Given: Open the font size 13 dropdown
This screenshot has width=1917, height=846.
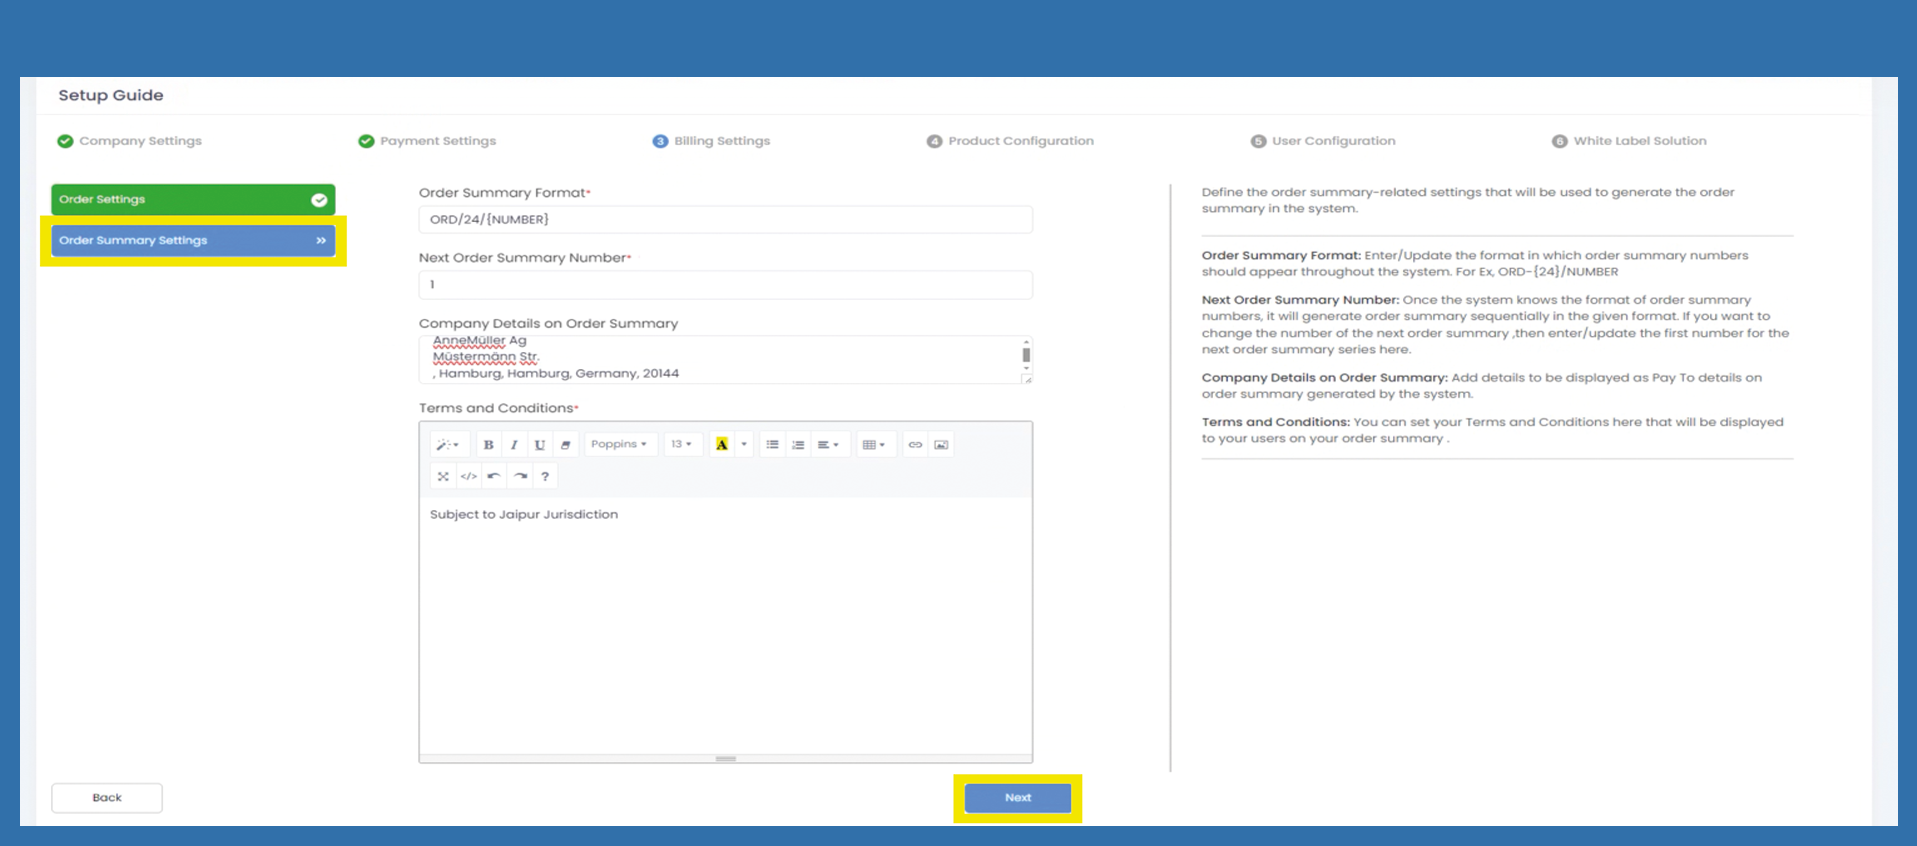Looking at the screenshot, I should pos(681,445).
